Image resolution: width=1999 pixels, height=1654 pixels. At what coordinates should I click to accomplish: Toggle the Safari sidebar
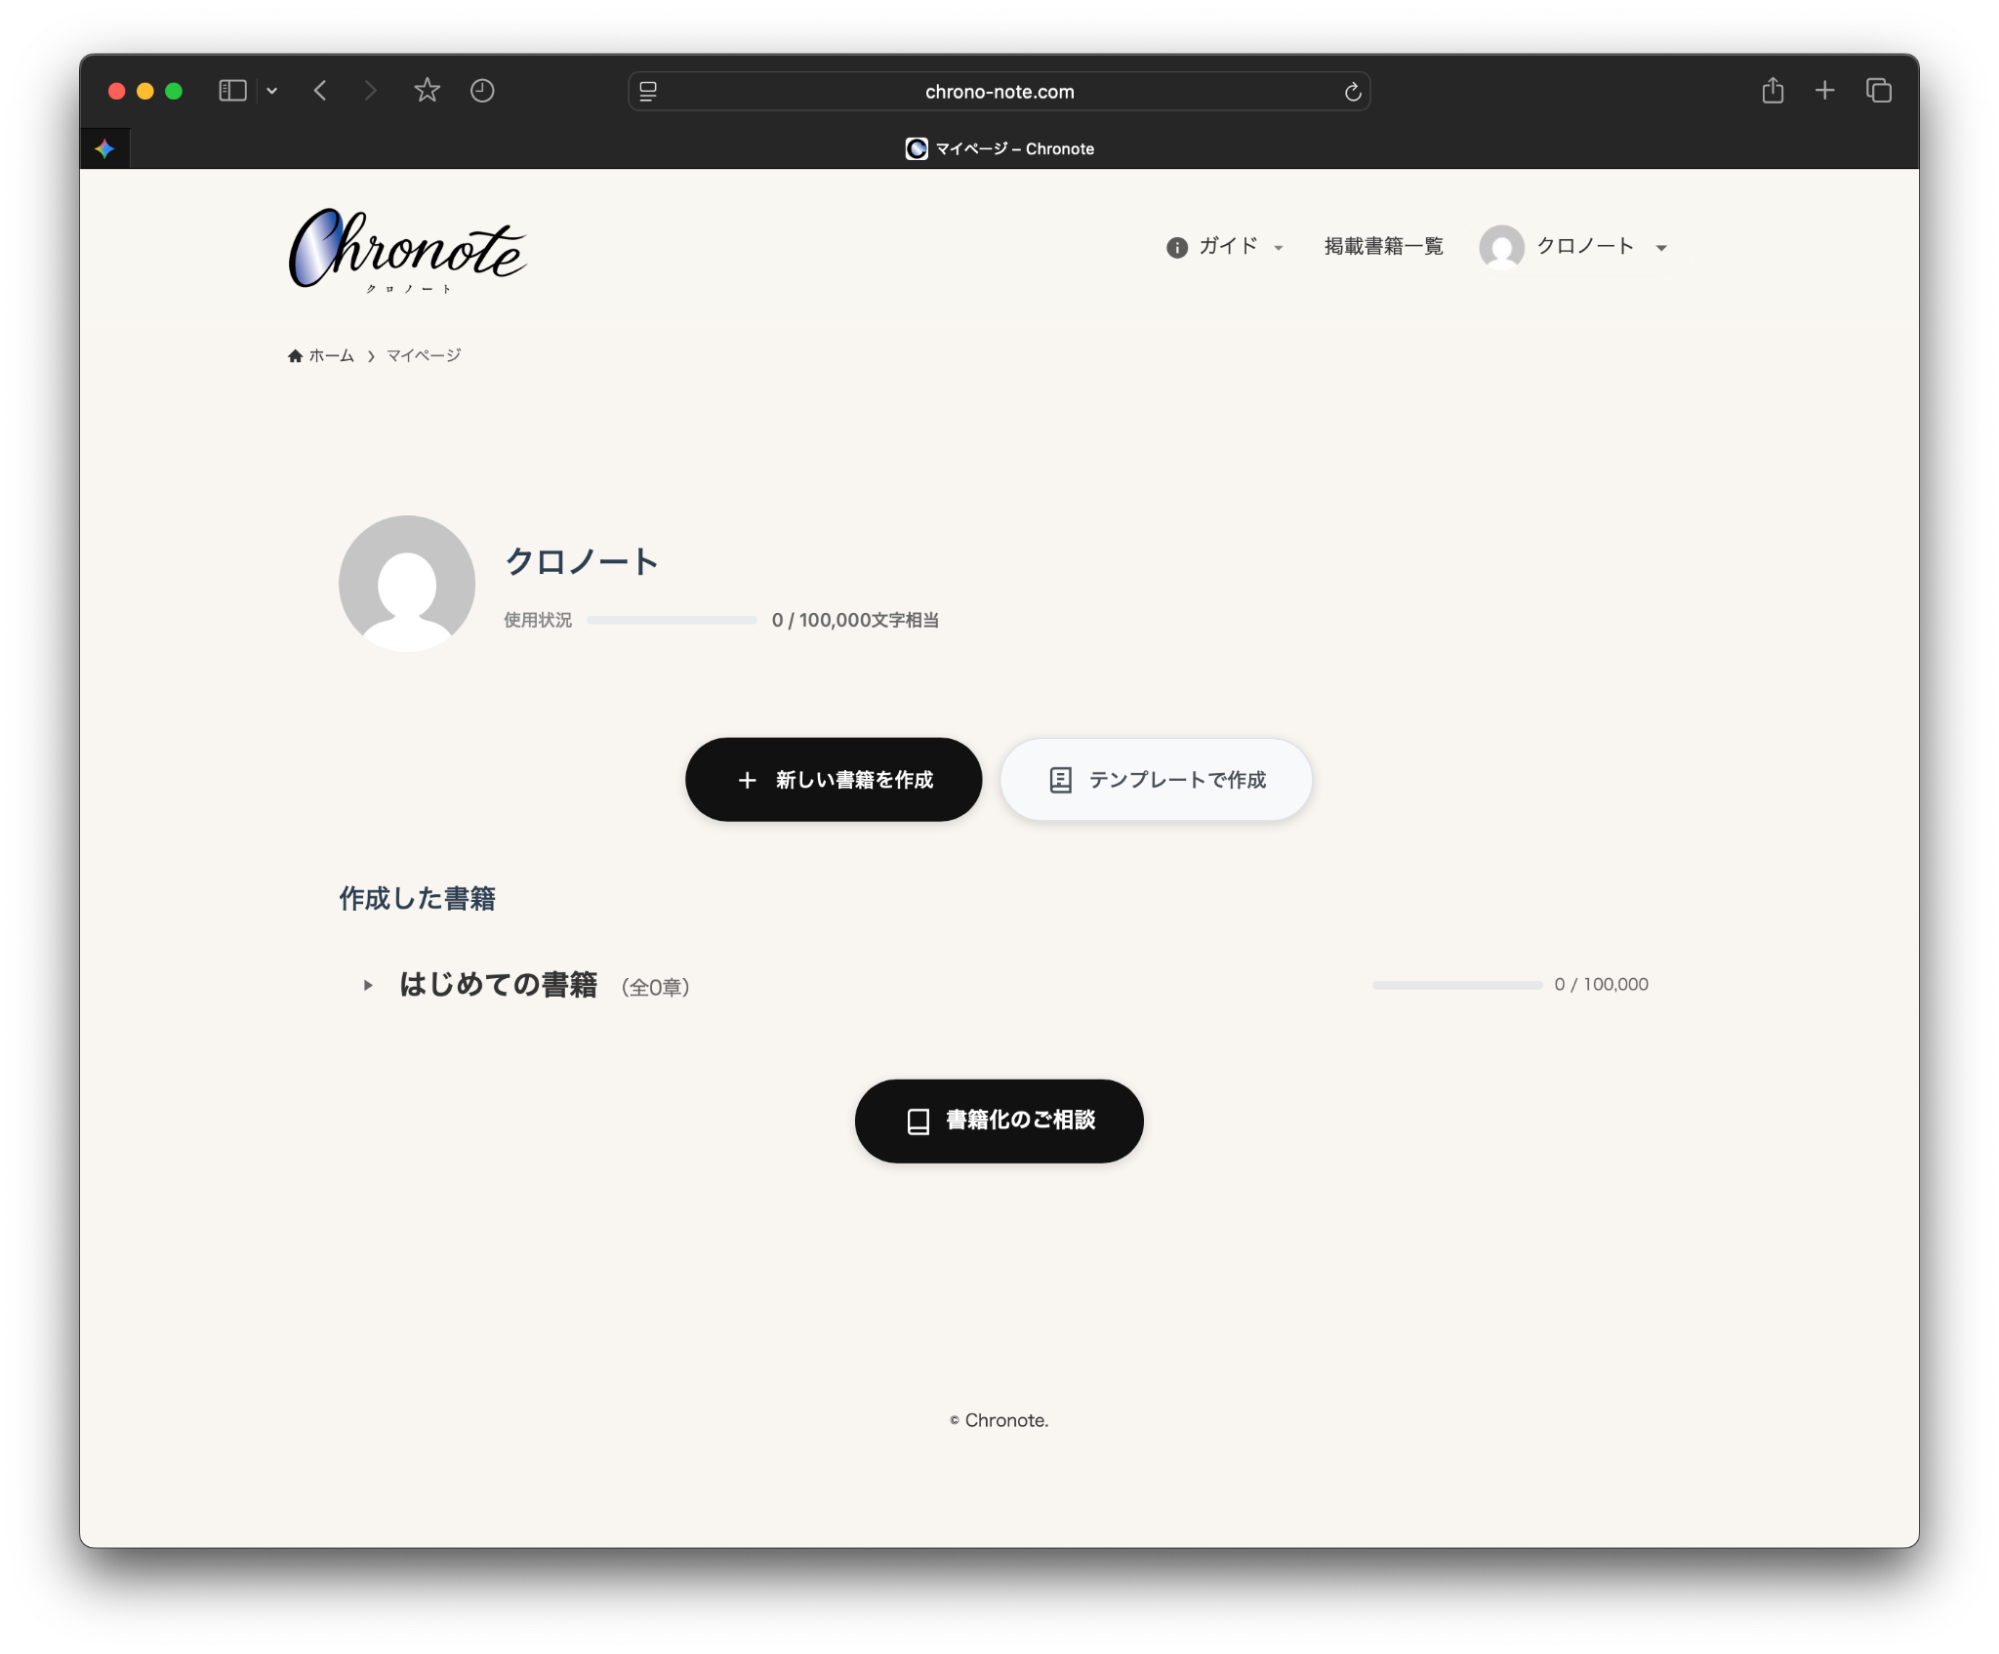[x=231, y=90]
